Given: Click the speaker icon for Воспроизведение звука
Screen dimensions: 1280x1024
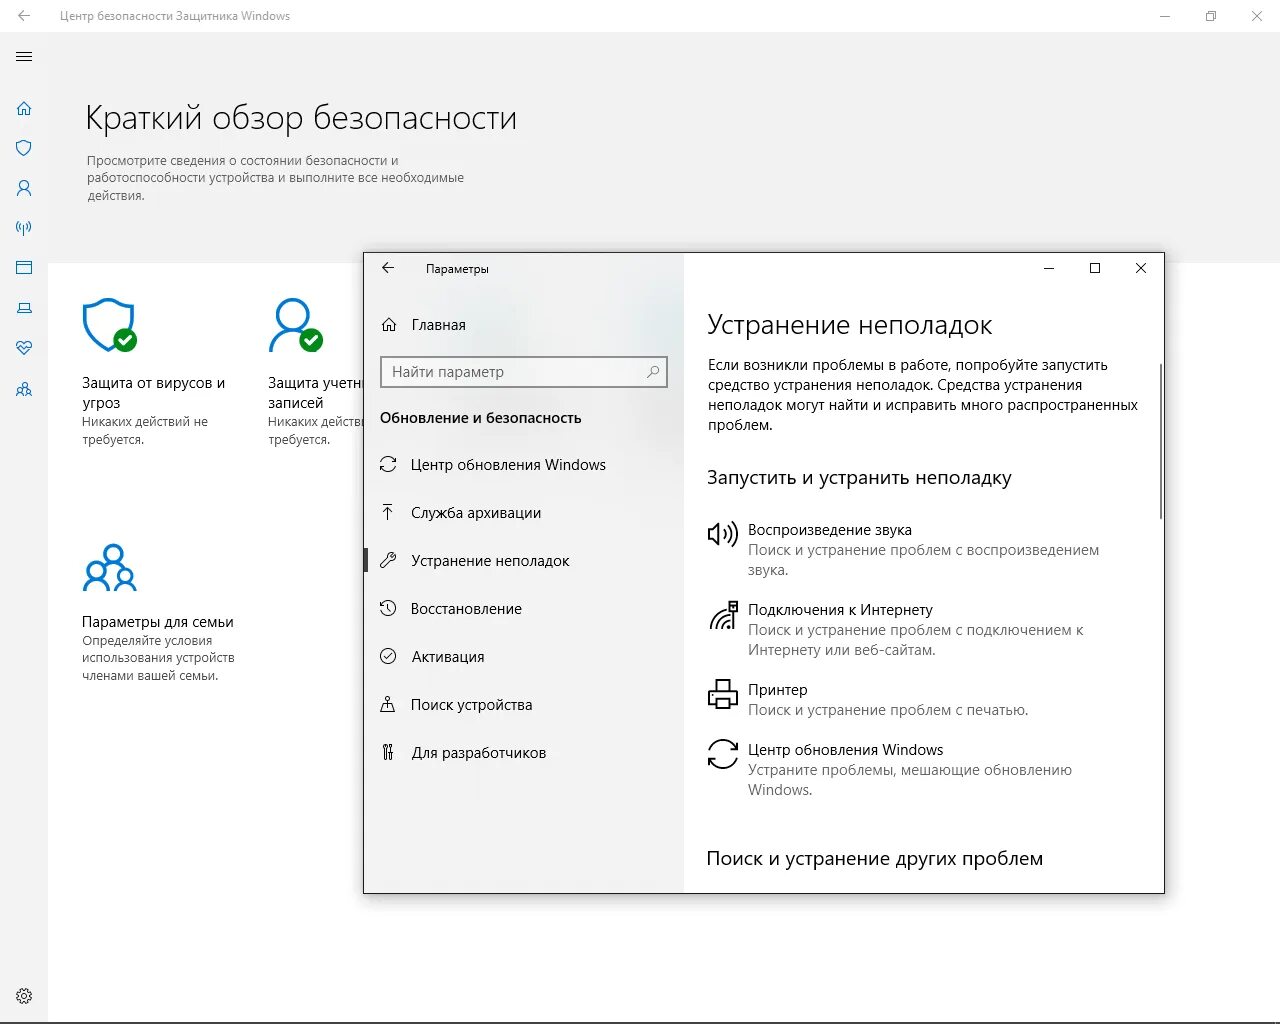Looking at the screenshot, I should [x=723, y=534].
